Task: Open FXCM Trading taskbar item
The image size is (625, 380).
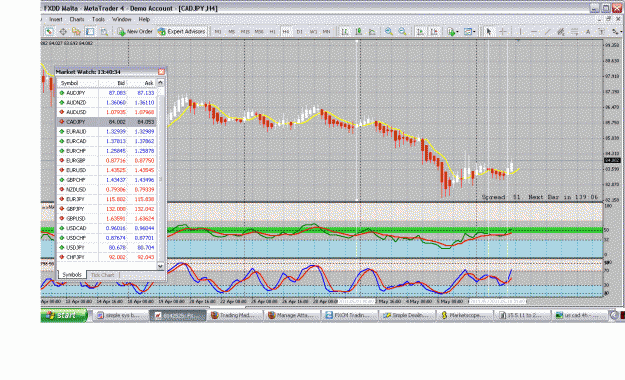Action: 349,315
